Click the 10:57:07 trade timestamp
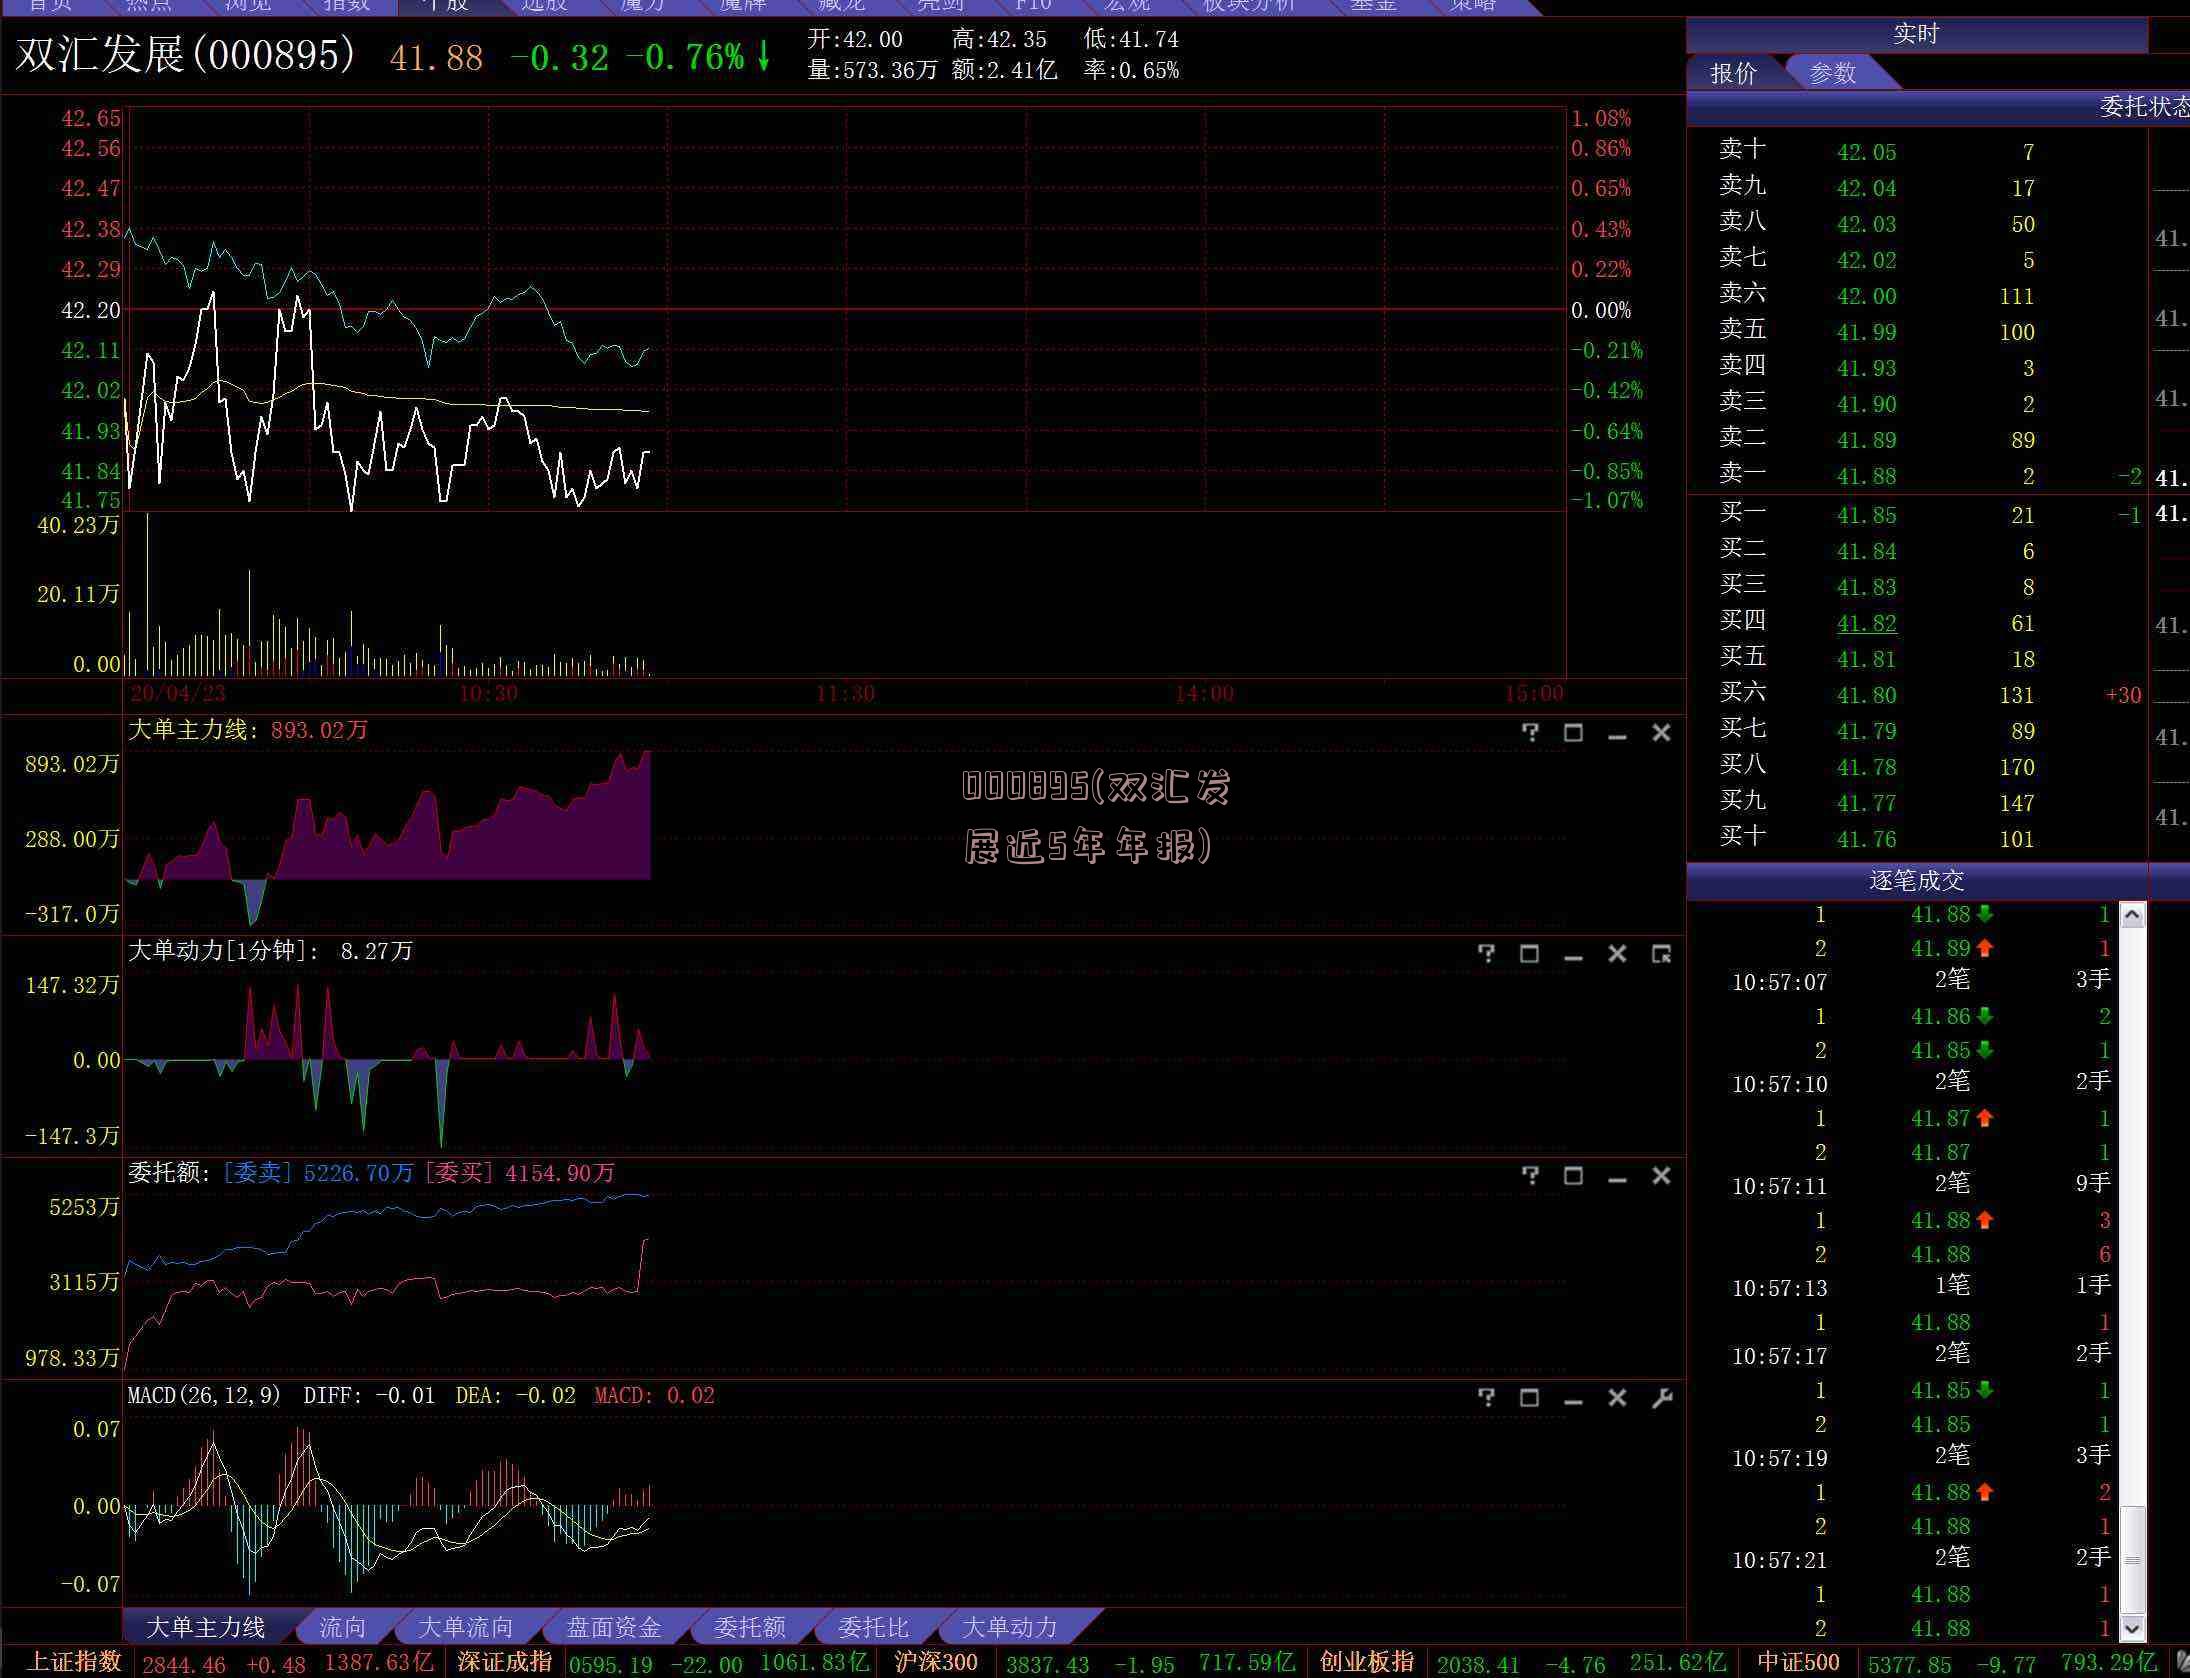 pyautogui.click(x=1779, y=982)
